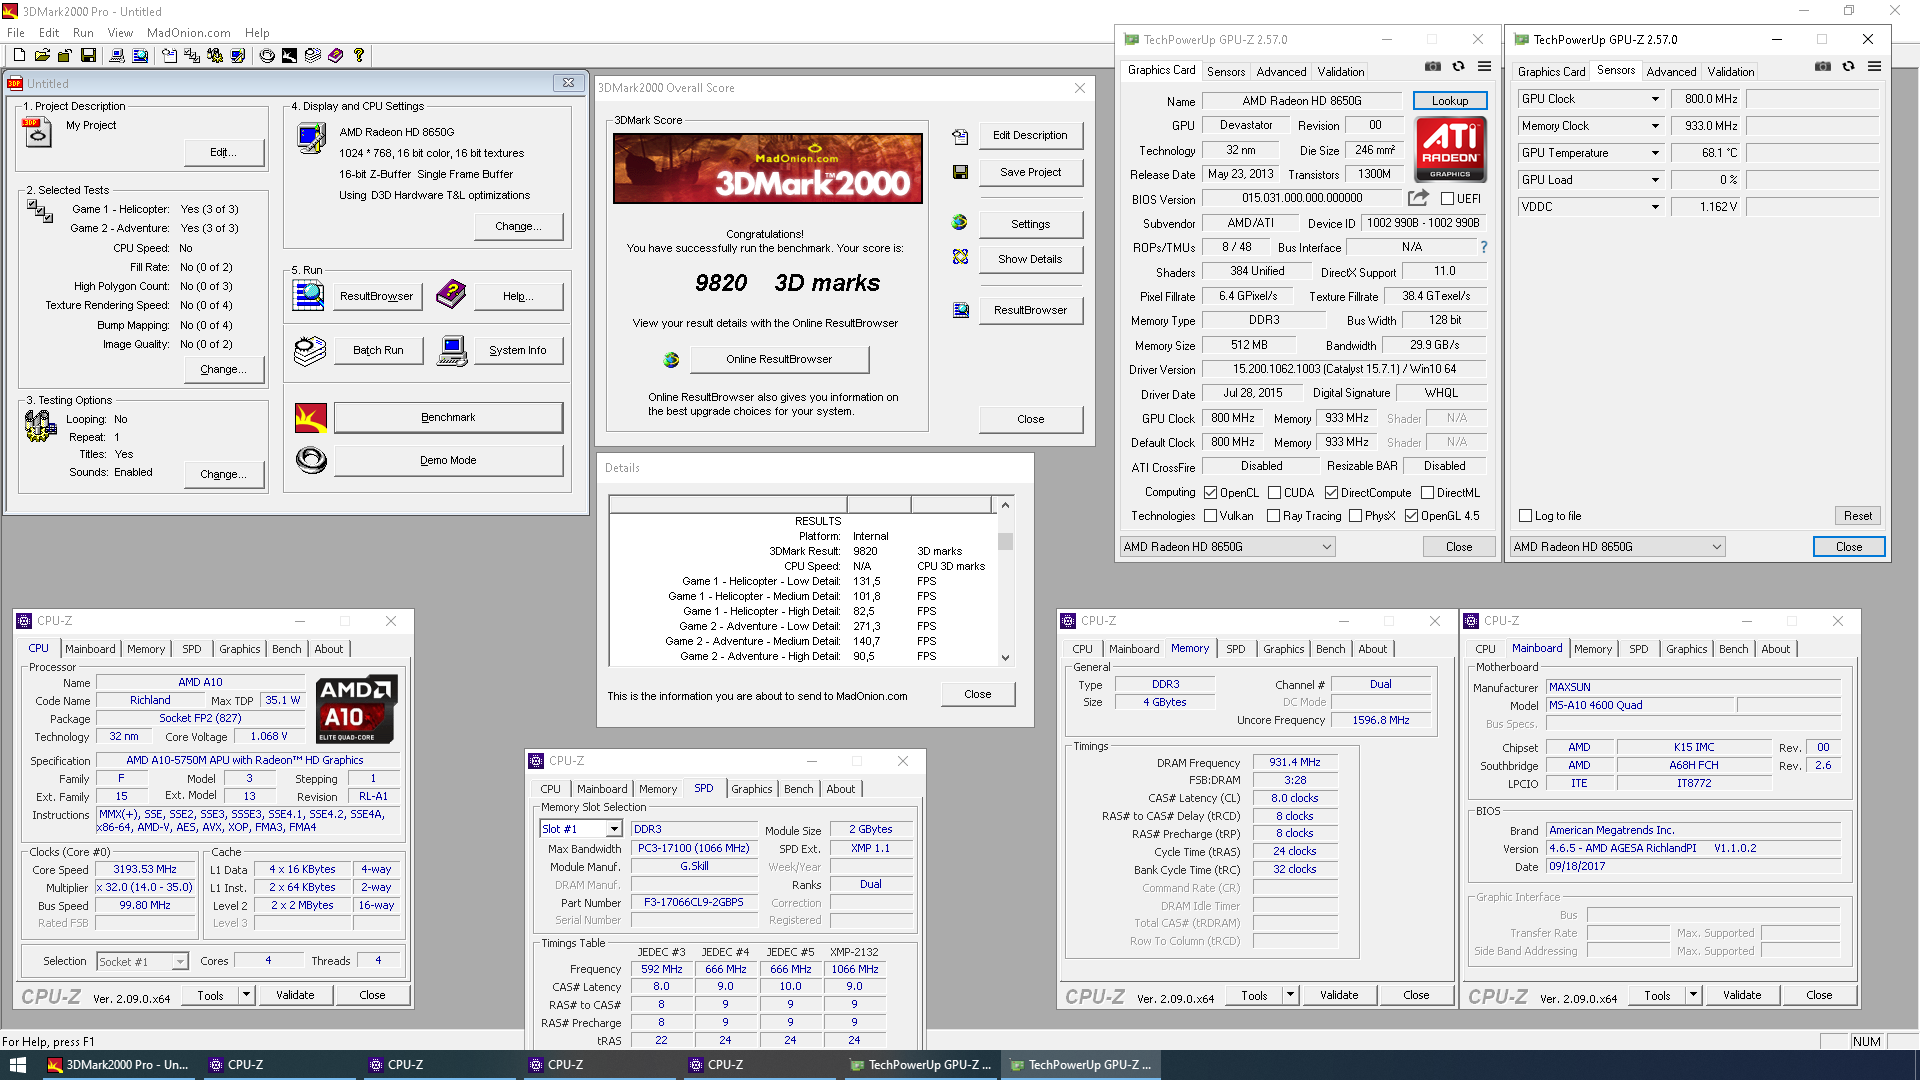Toggle the OpenCL checkbox in GPU-Z
Image resolution: width=1920 pixels, height=1080 pixels.
(x=1211, y=493)
